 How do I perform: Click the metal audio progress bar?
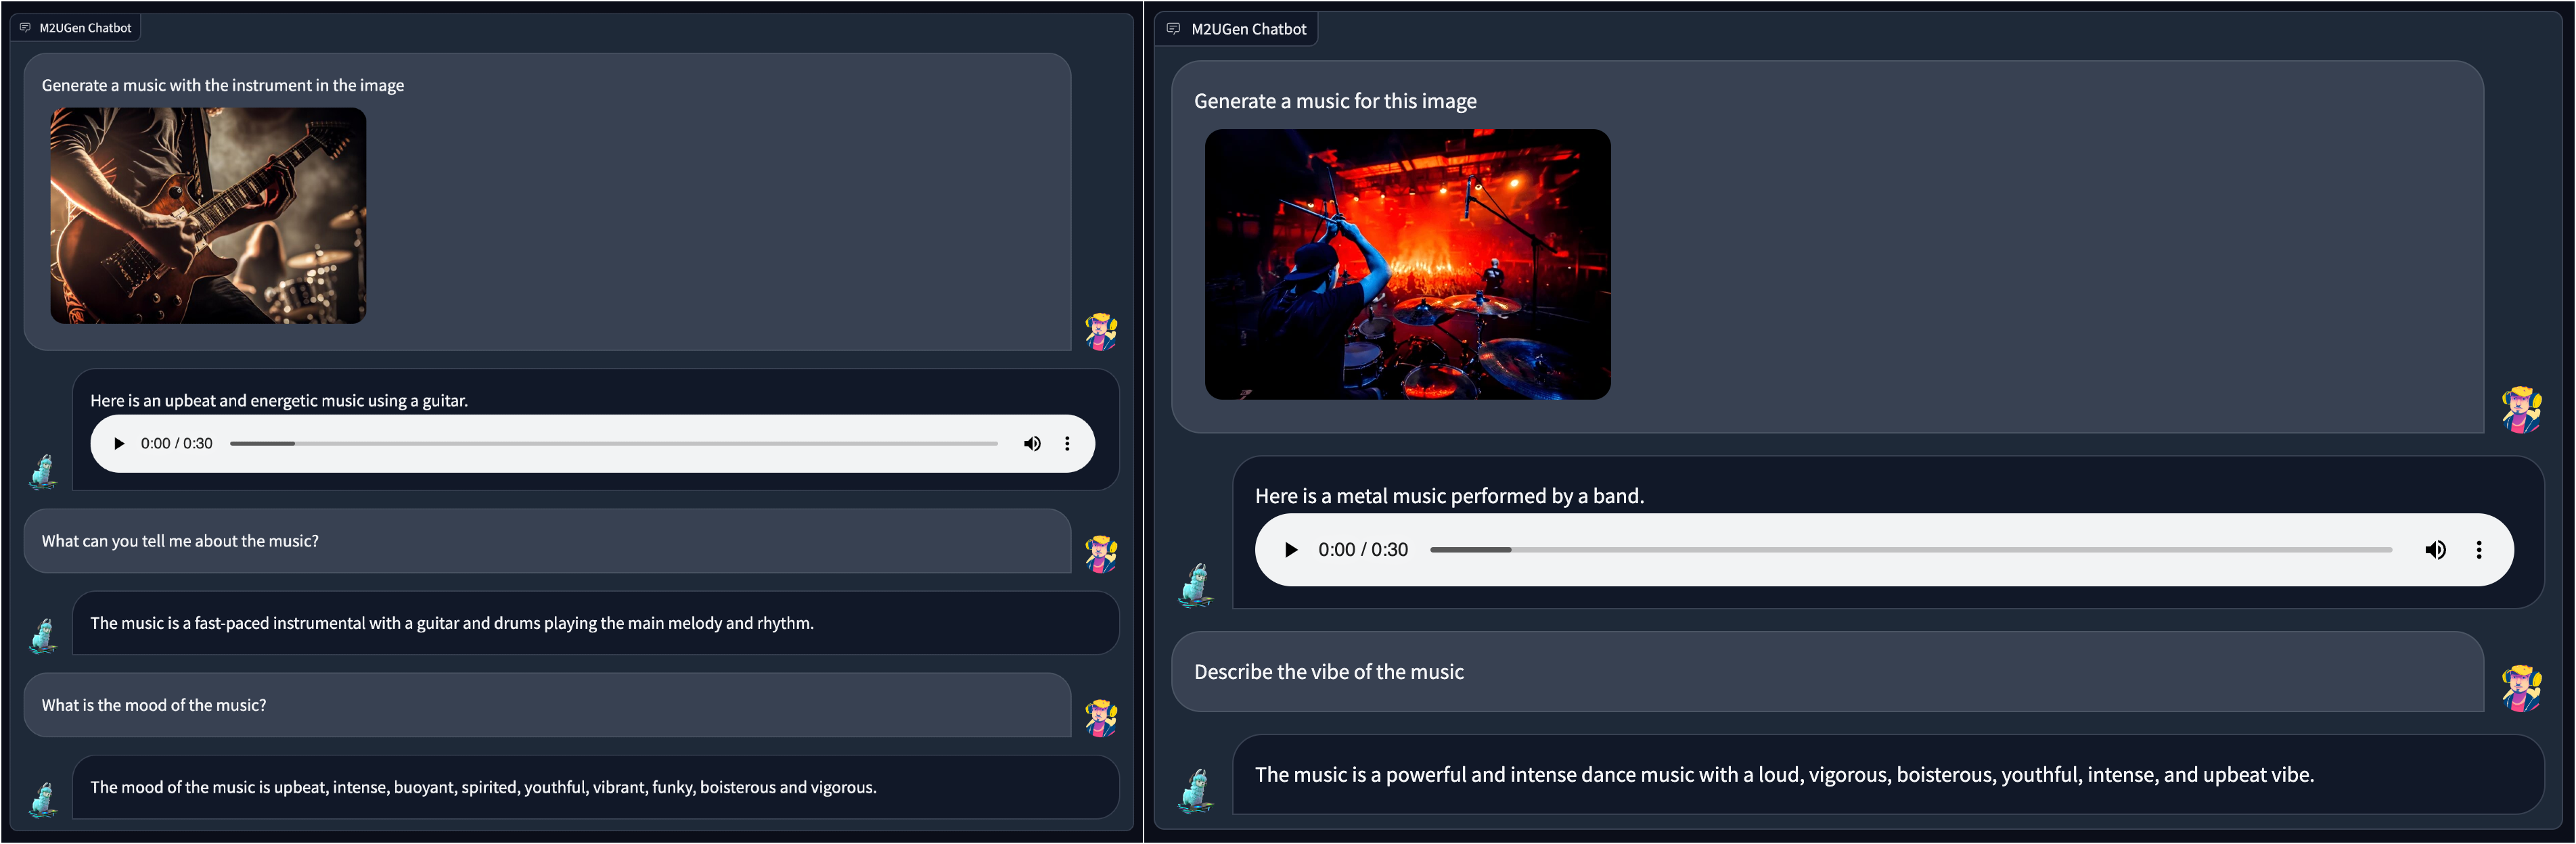coord(1910,550)
